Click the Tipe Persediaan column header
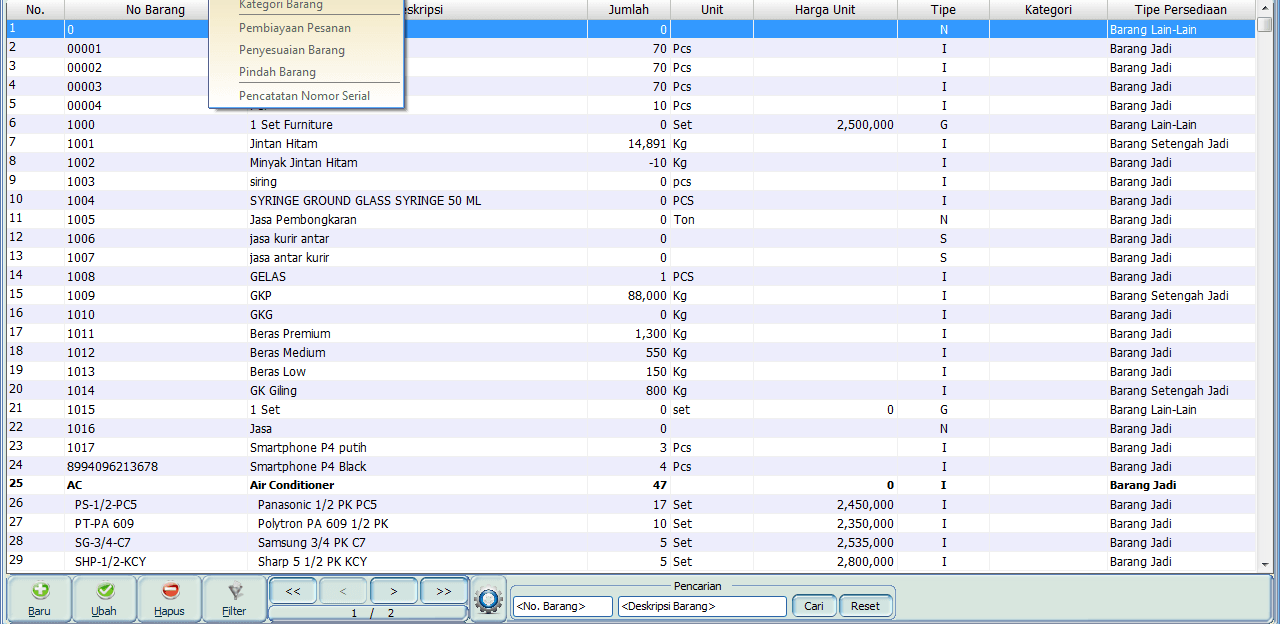The width and height of the screenshot is (1280, 624). 1181,10
